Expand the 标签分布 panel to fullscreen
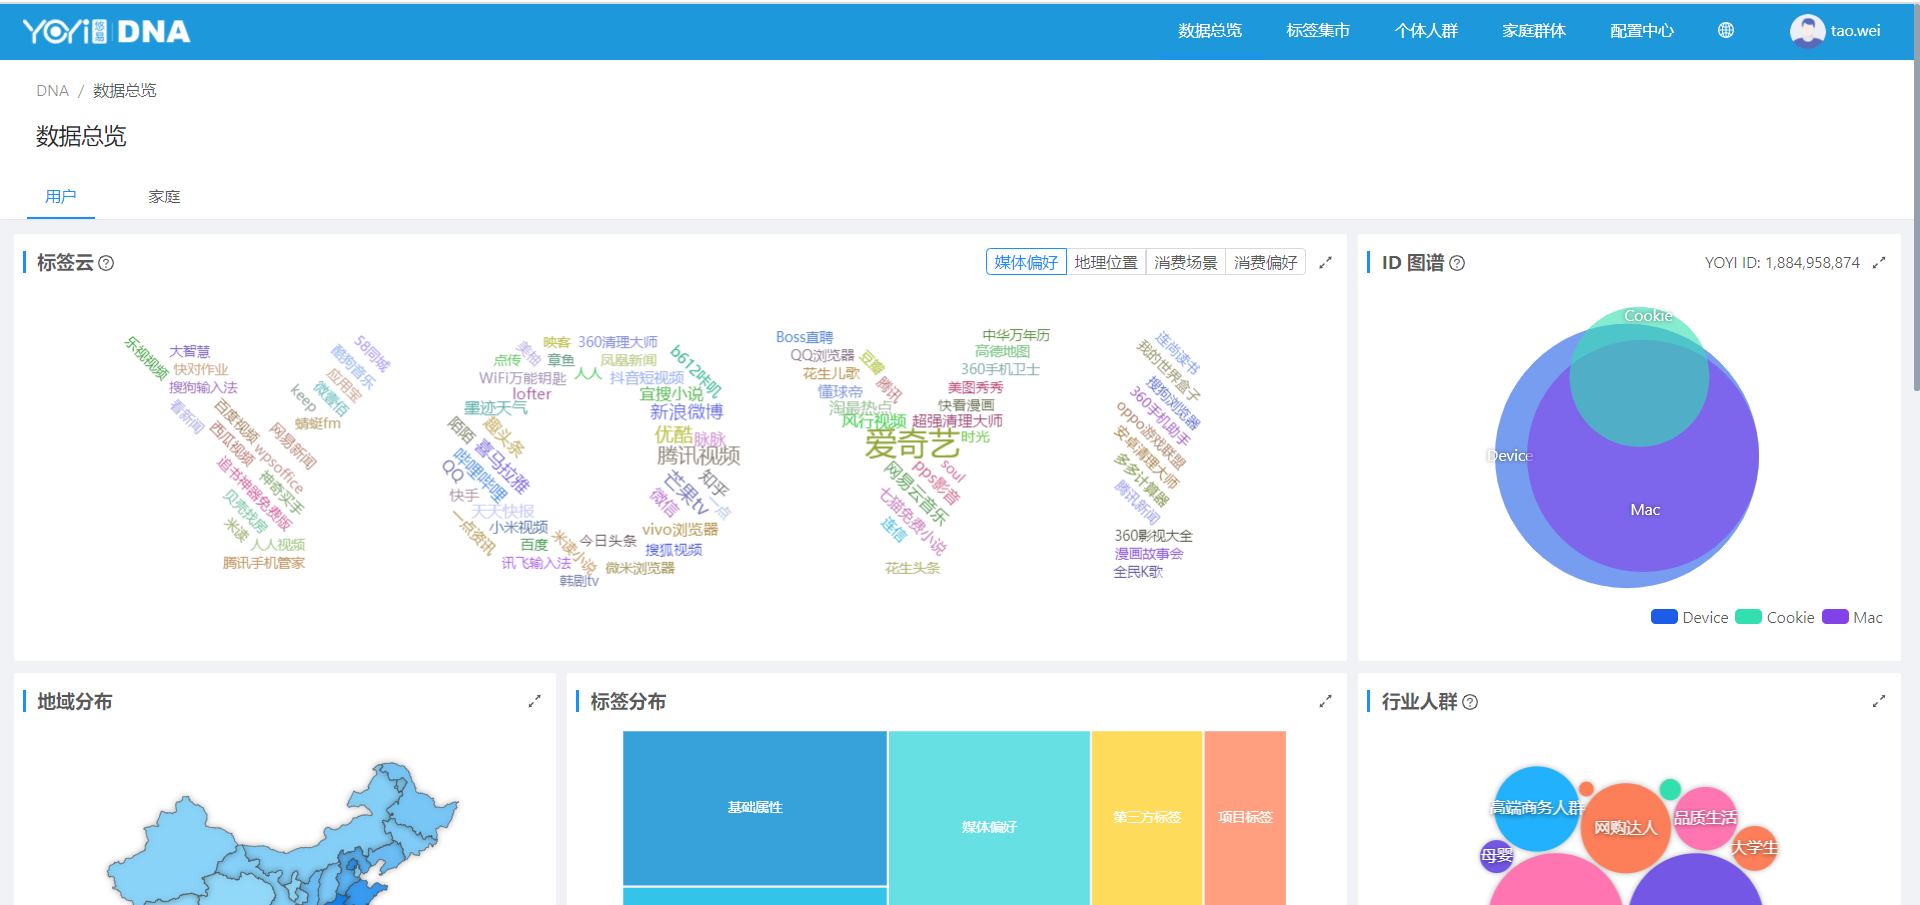Screen dimensions: 1920x905 [x=1326, y=702]
